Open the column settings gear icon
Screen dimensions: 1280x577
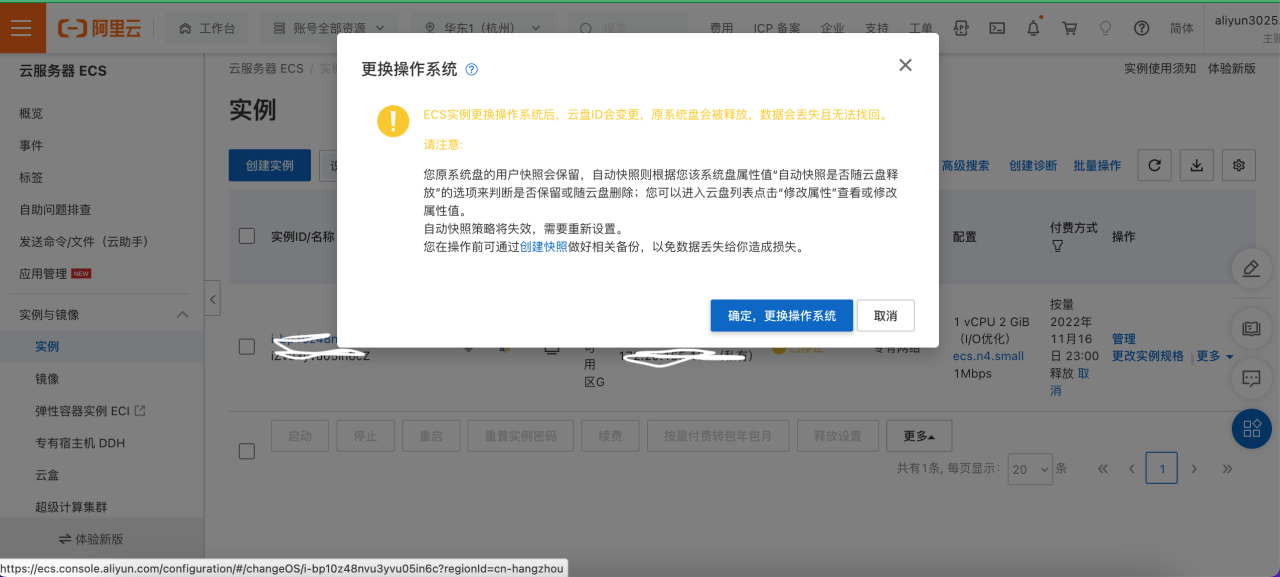coord(1239,166)
